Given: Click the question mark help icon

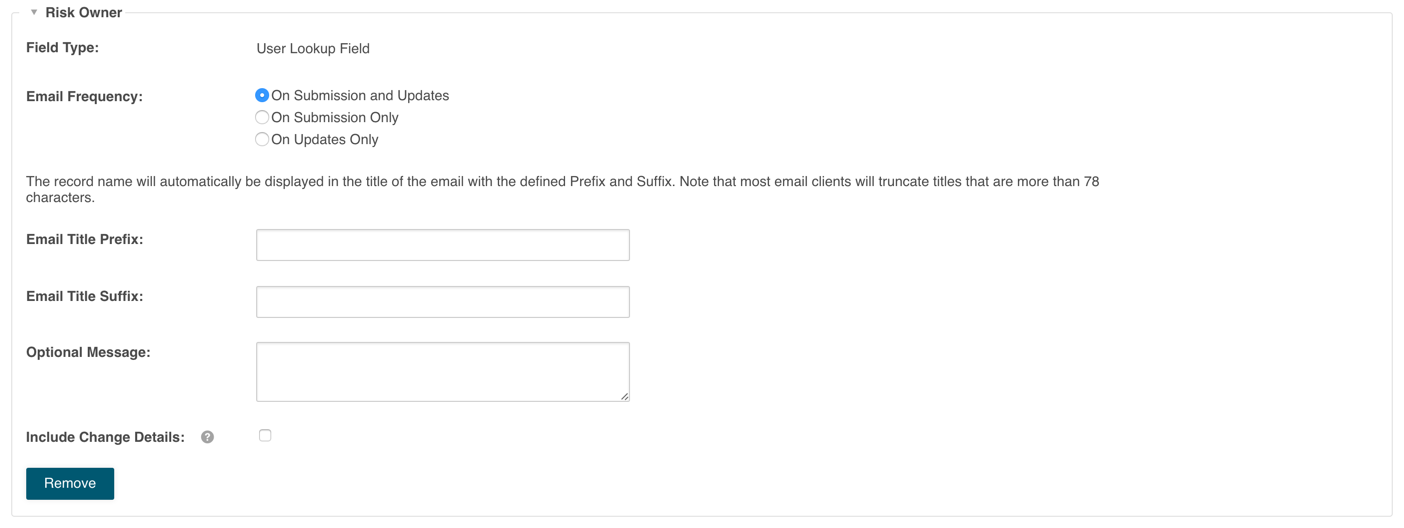Looking at the screenshot, I should pyautogui.click(x=208, y=437).
